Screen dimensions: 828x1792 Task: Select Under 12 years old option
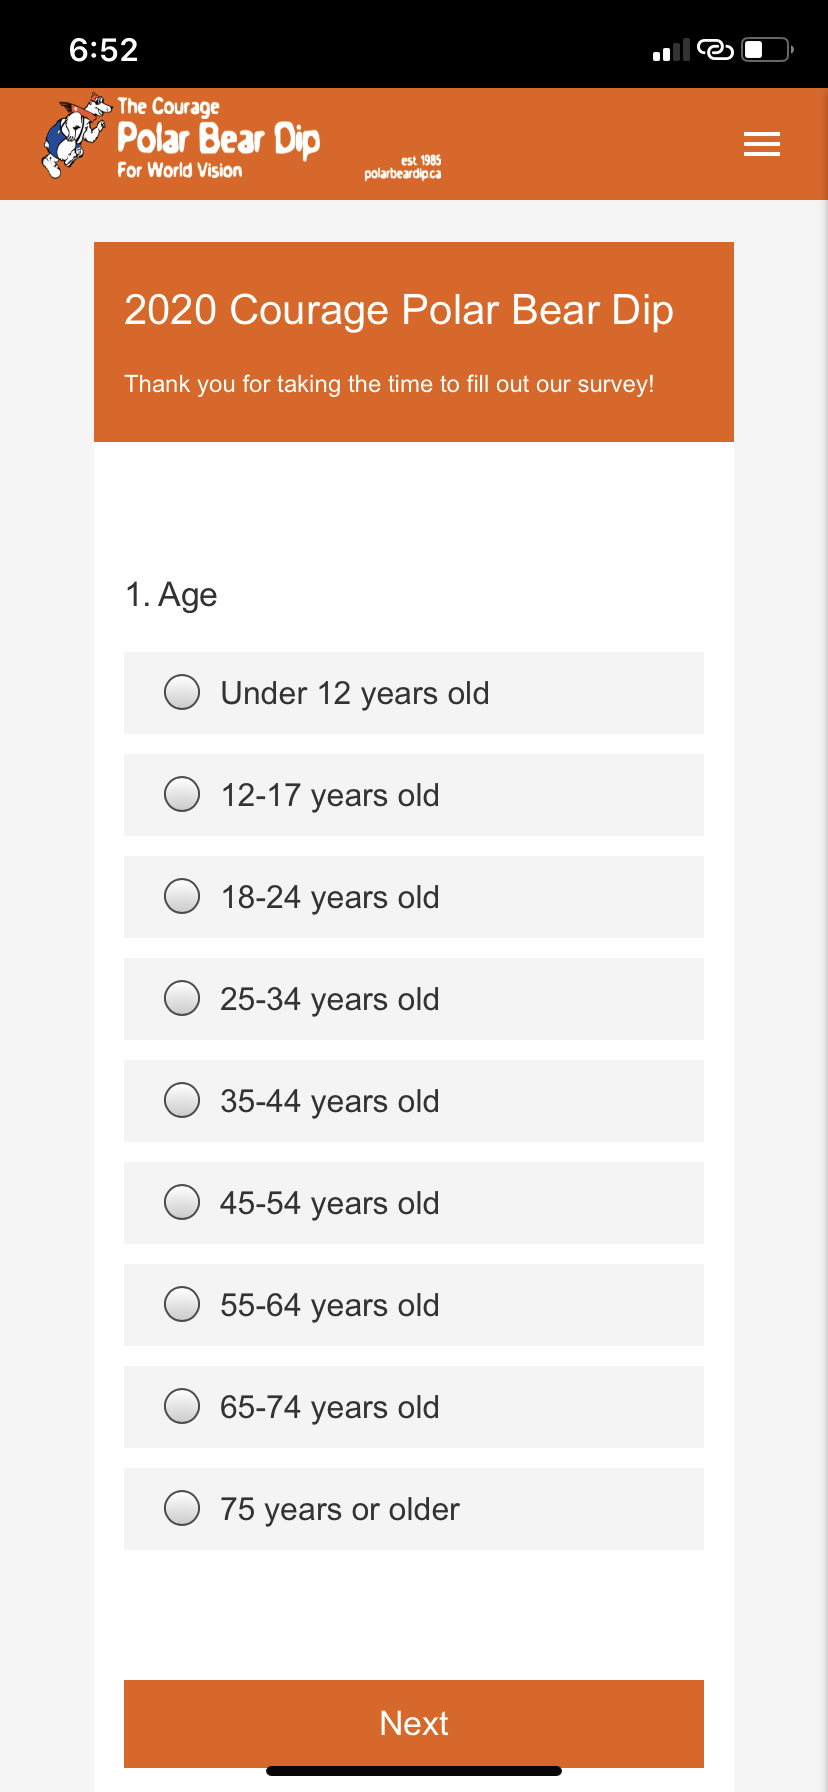(414, 693)
